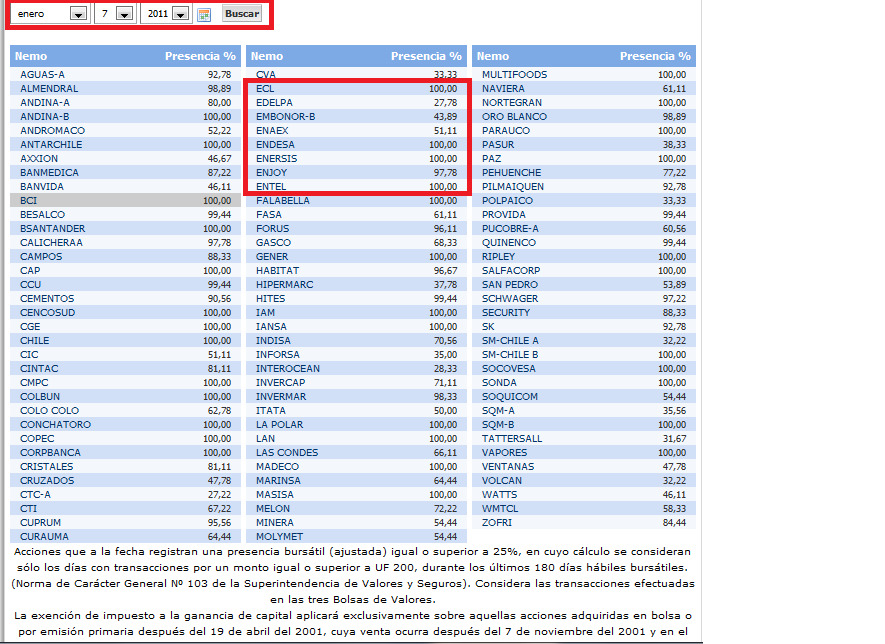885x644 pixels.
Task: Select the highlighted BCI row
Action: pos(125,200)
